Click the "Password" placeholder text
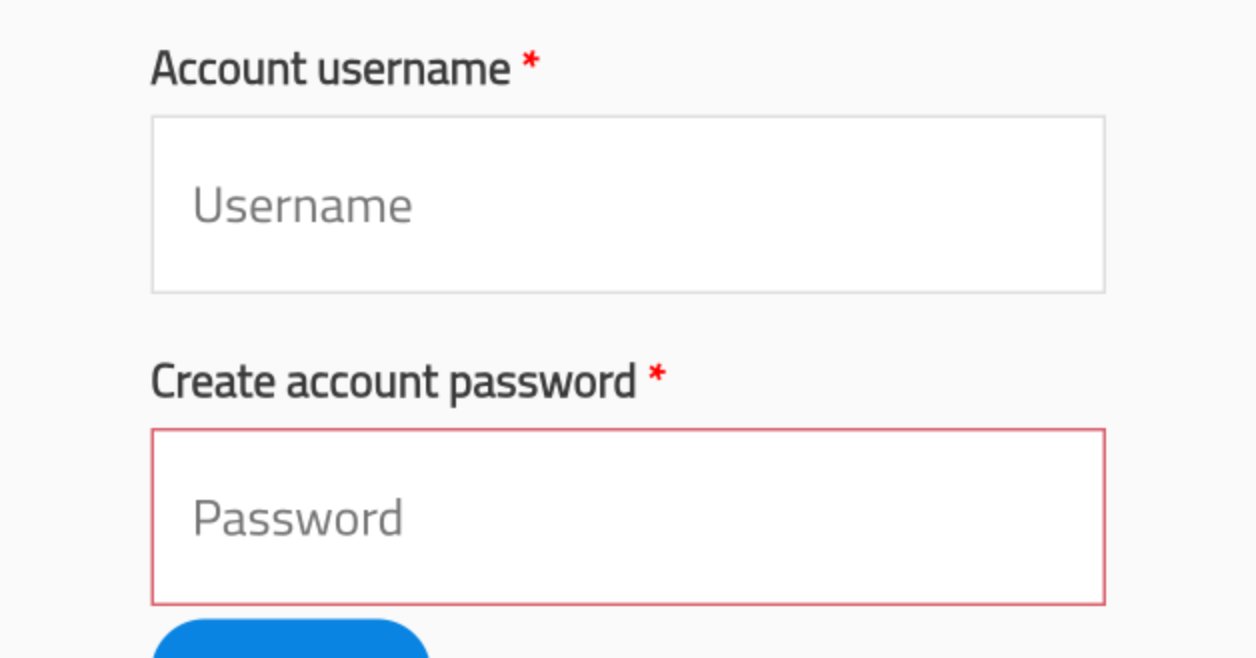The width and height of the screenshot is (1256, 658). [x=298, y=518]
